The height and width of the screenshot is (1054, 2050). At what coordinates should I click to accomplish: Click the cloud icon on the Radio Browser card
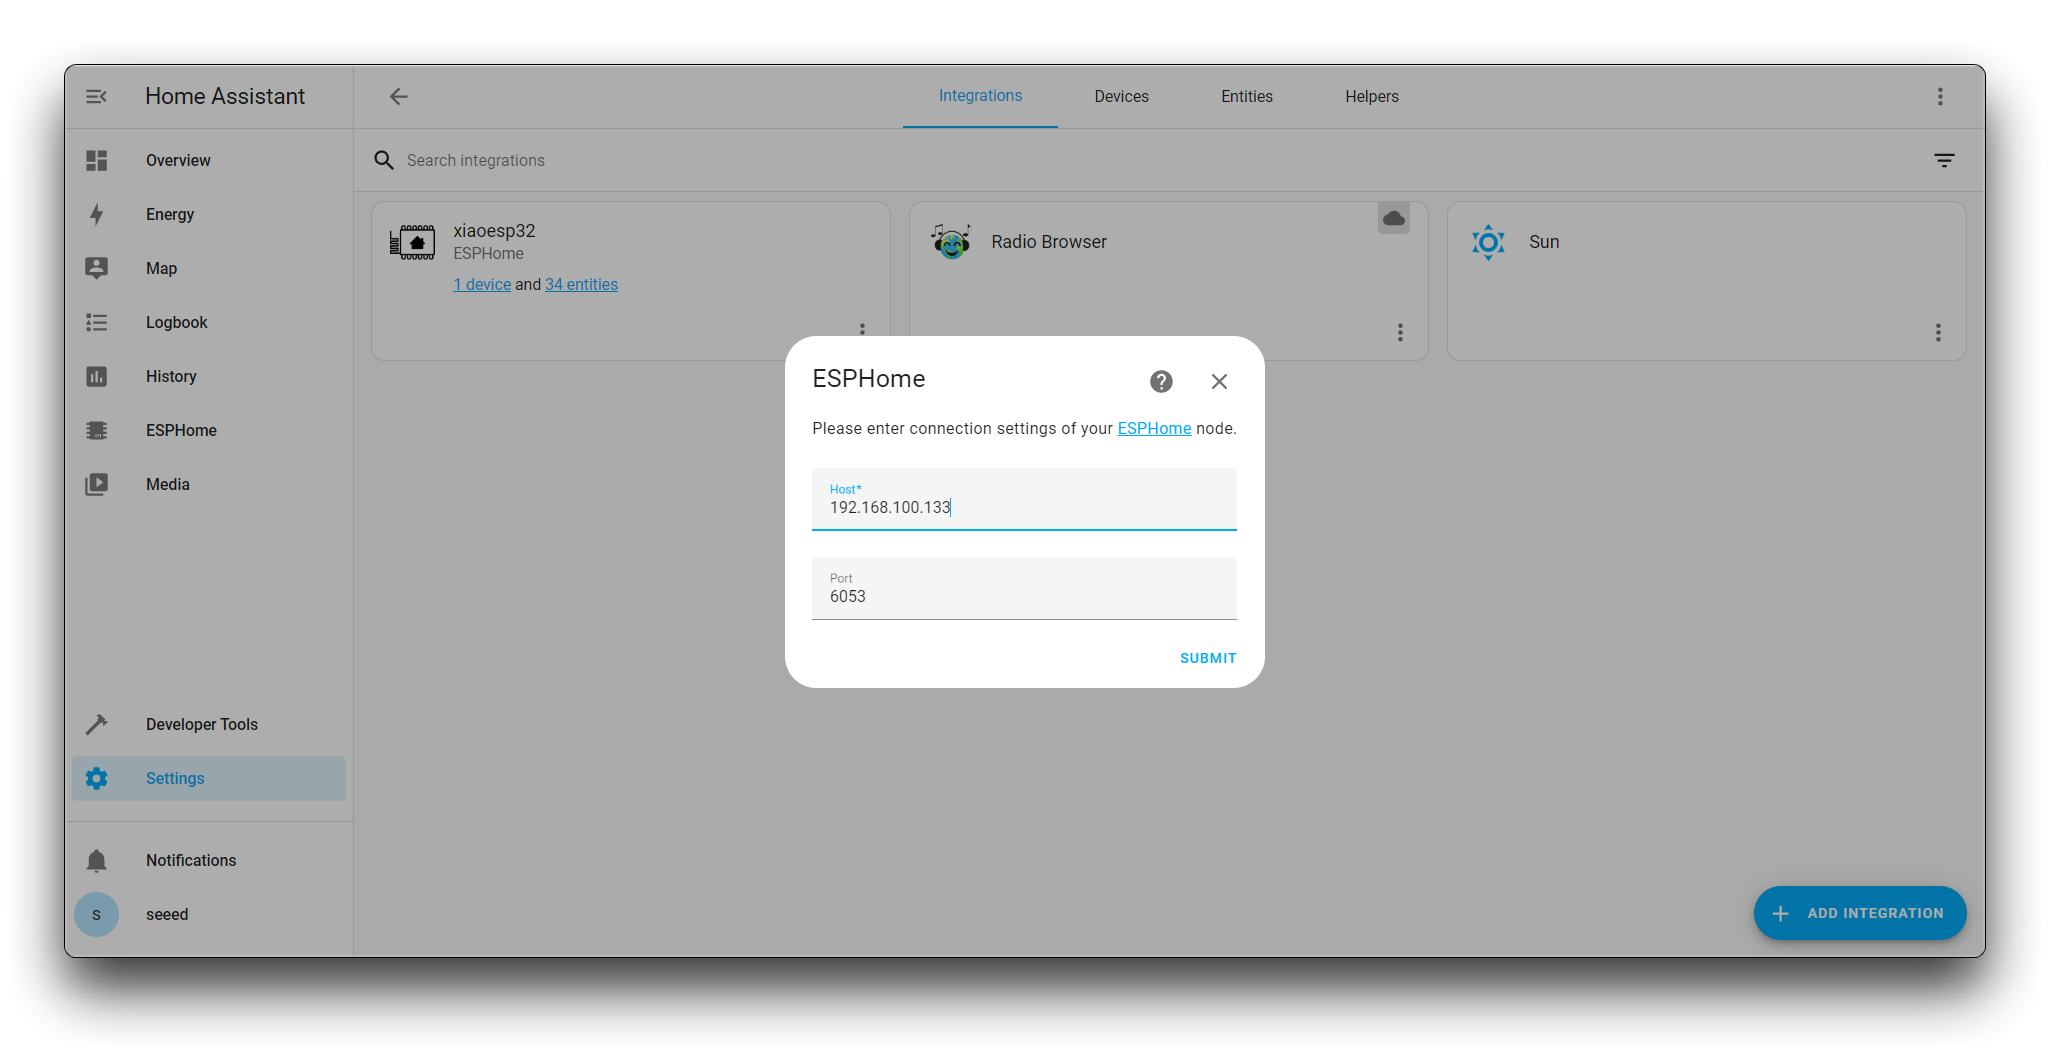1394,218
